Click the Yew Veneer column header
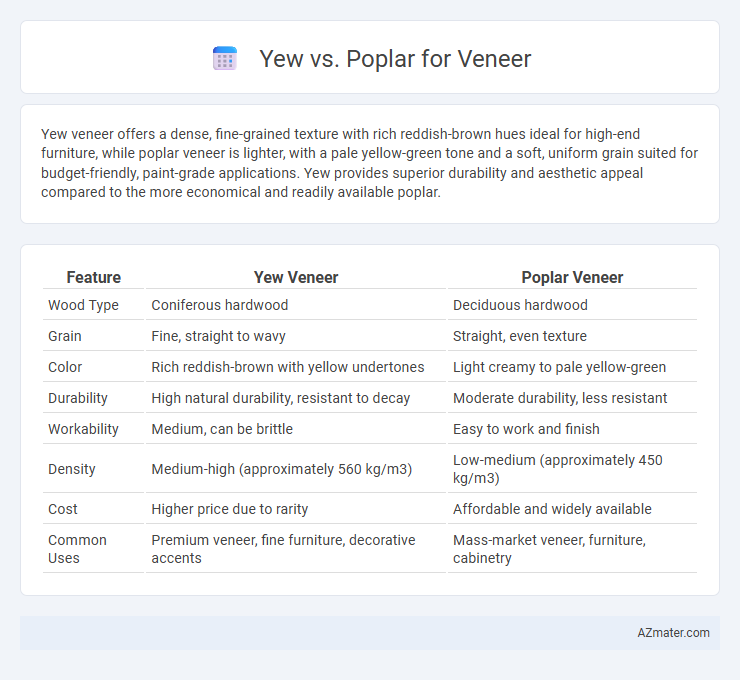 296,277
